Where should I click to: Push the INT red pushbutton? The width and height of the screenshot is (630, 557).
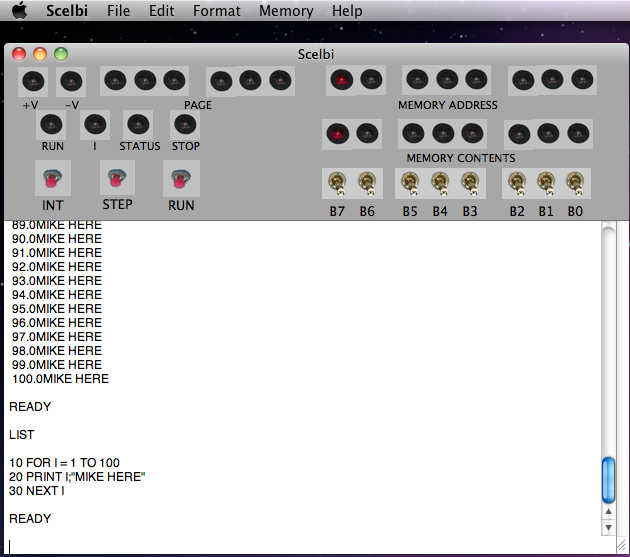pyautogui.click(x=53, y=178)
